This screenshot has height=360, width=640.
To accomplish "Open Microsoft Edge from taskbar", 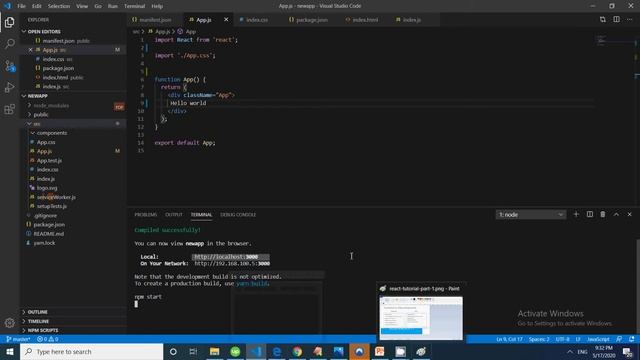I will point(276,351).
